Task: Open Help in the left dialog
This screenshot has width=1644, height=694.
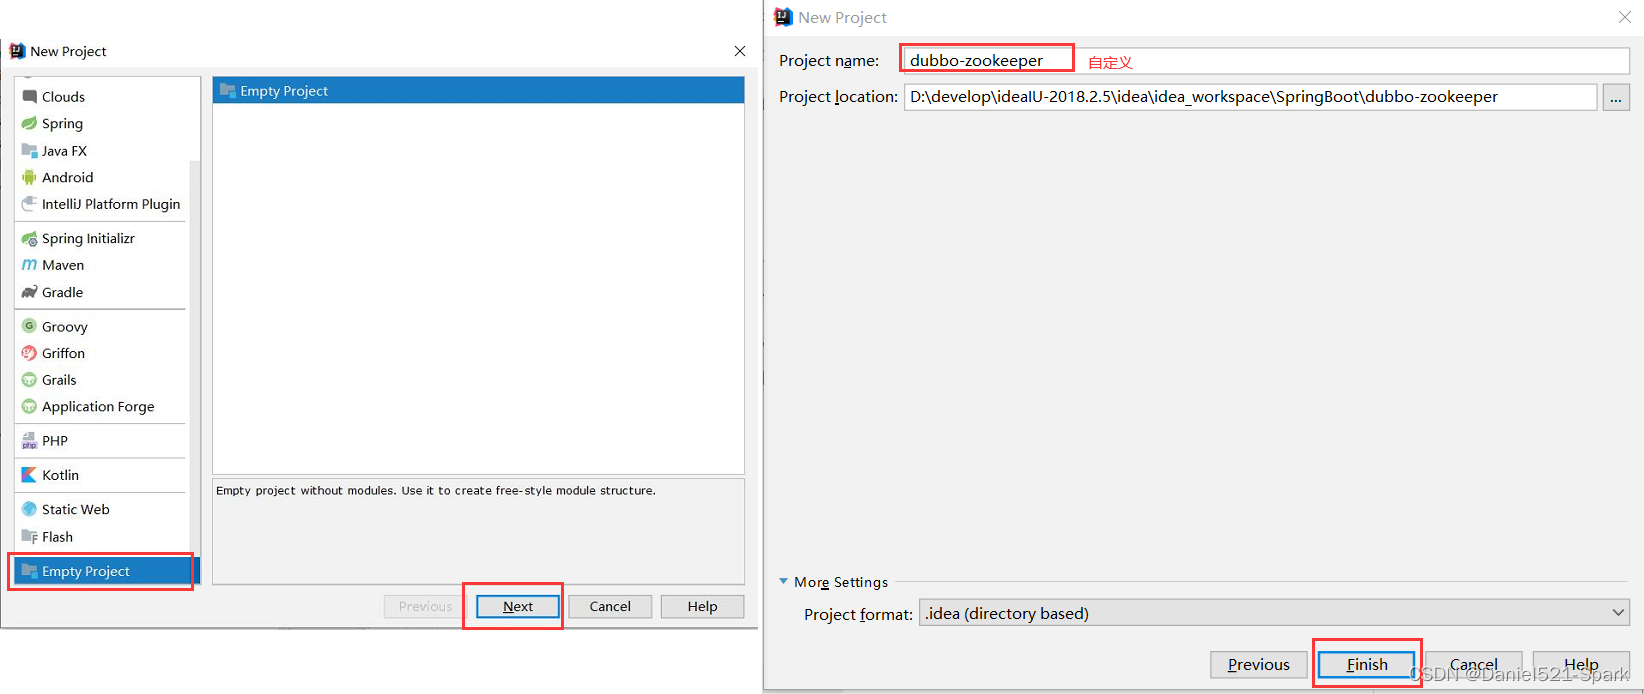Action: 702,606
